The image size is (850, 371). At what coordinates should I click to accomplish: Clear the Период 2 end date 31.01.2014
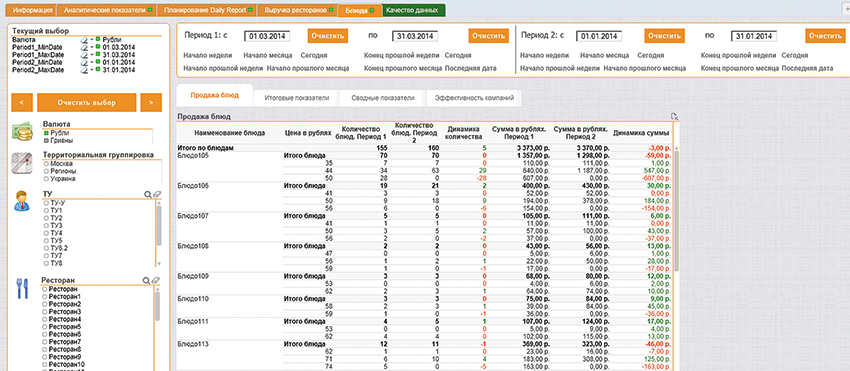click(825, 36)
